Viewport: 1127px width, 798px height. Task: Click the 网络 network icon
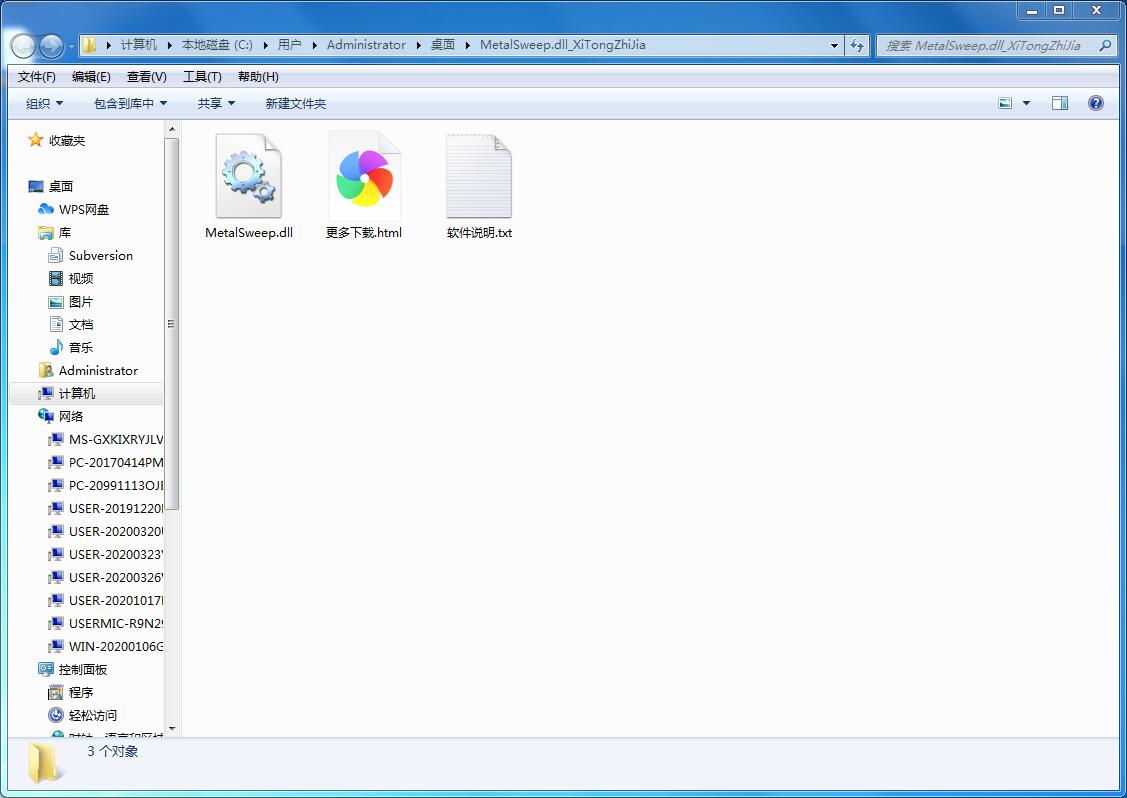46,416
